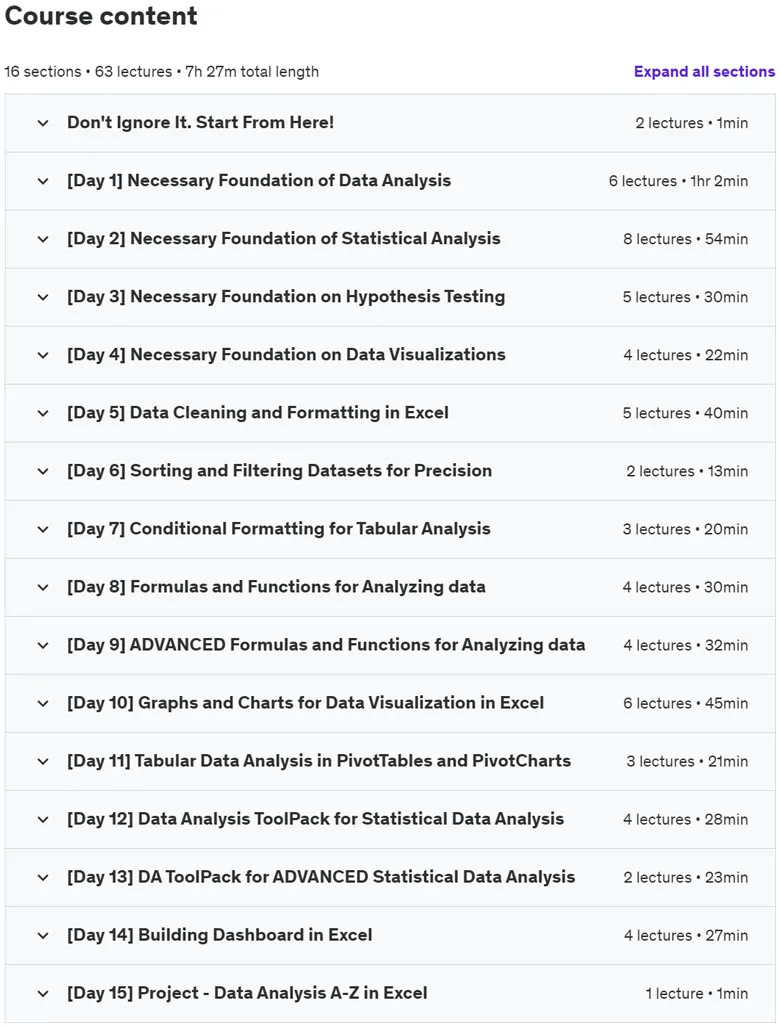The height and width of the screenshot is (1027, 780).
Task: Open chevron next to Day 2 Statistical Analysis
Action: (x=43, y=239)
